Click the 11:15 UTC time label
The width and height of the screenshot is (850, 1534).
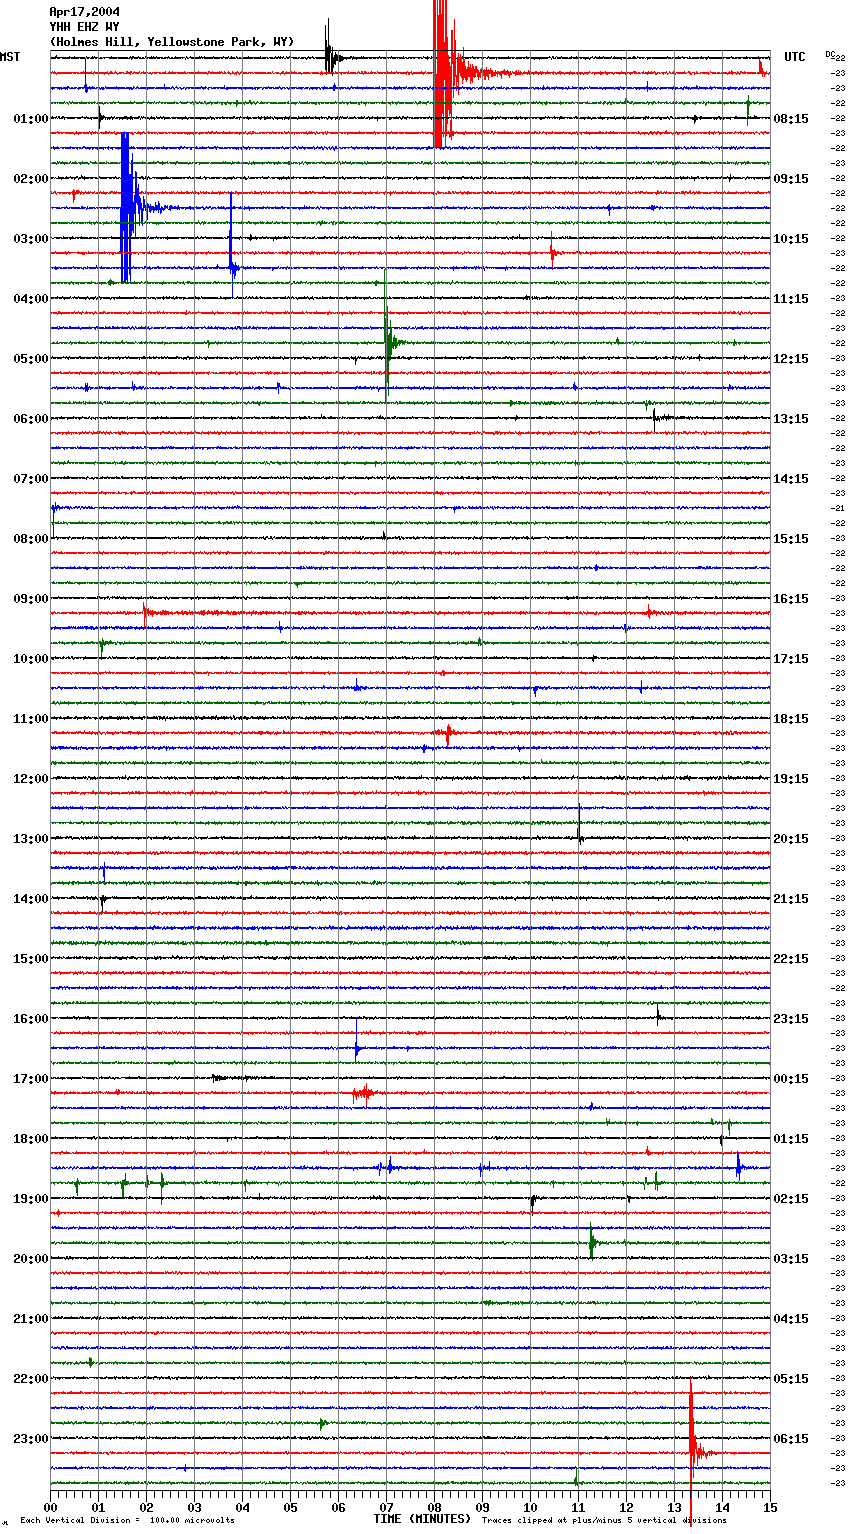point(791,299)
